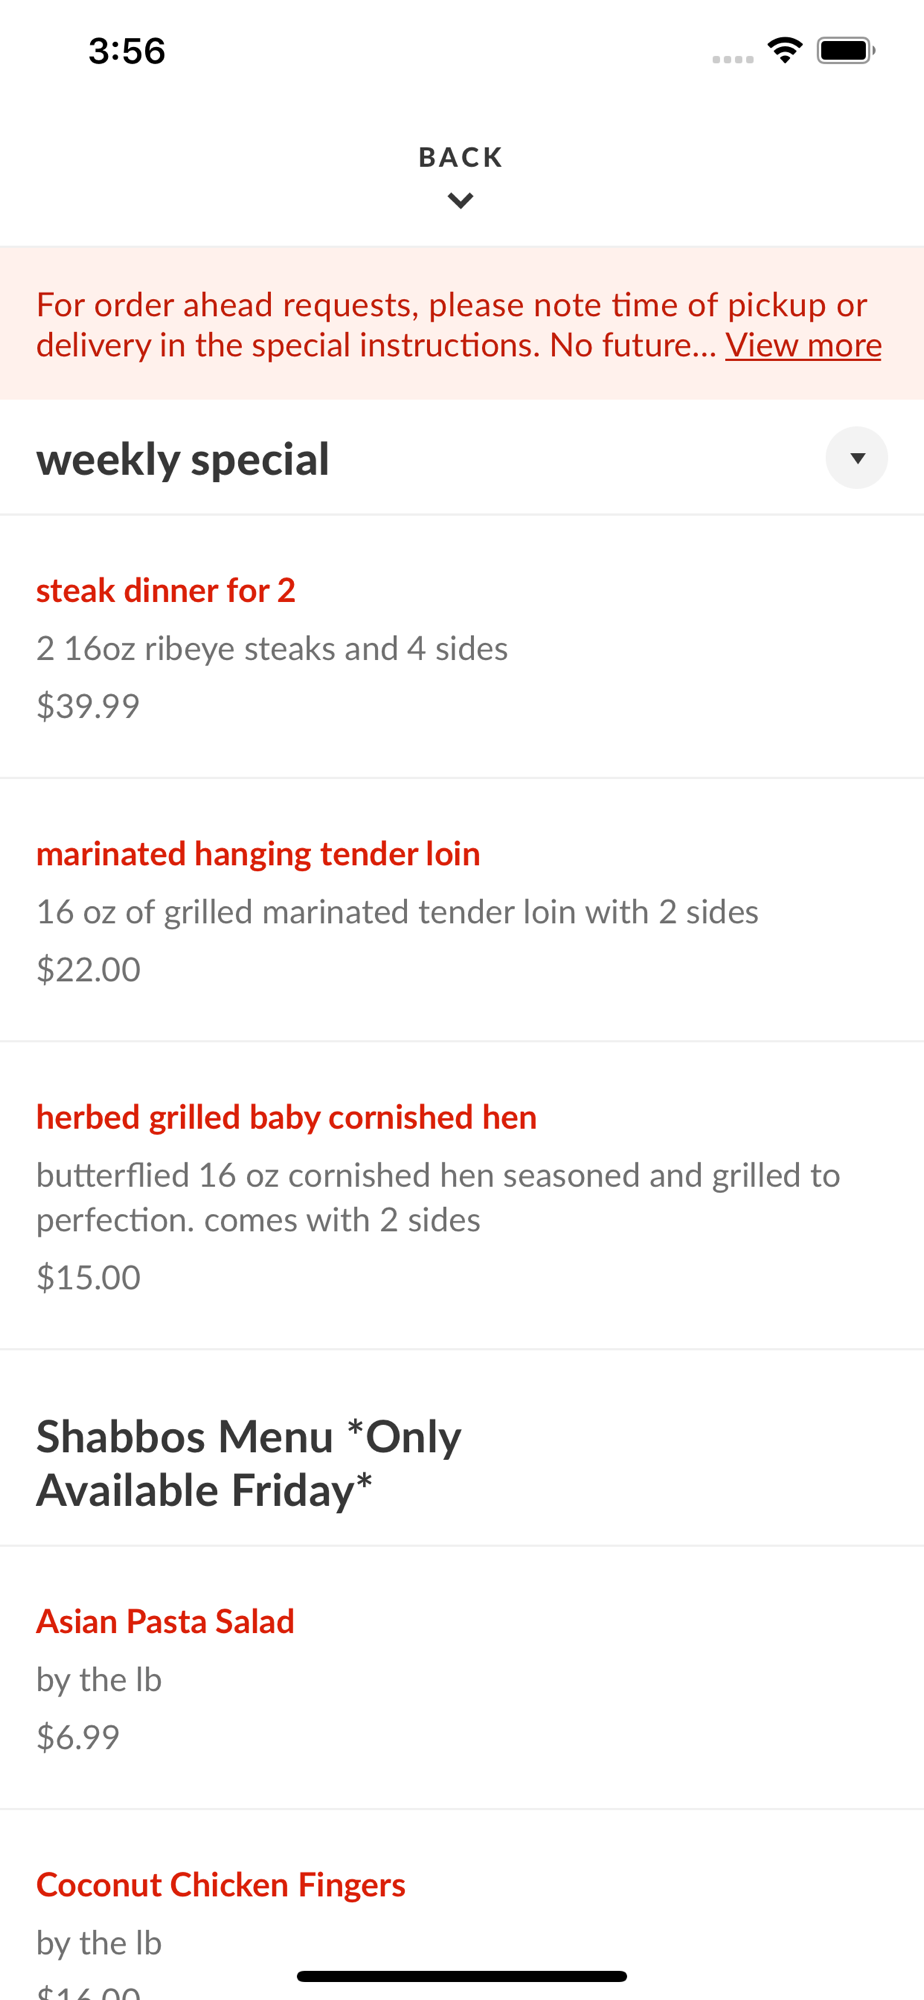Select the steak dinner for 2 item
The height and width of the screenshot is (2000, 924).
click(462, 647)
